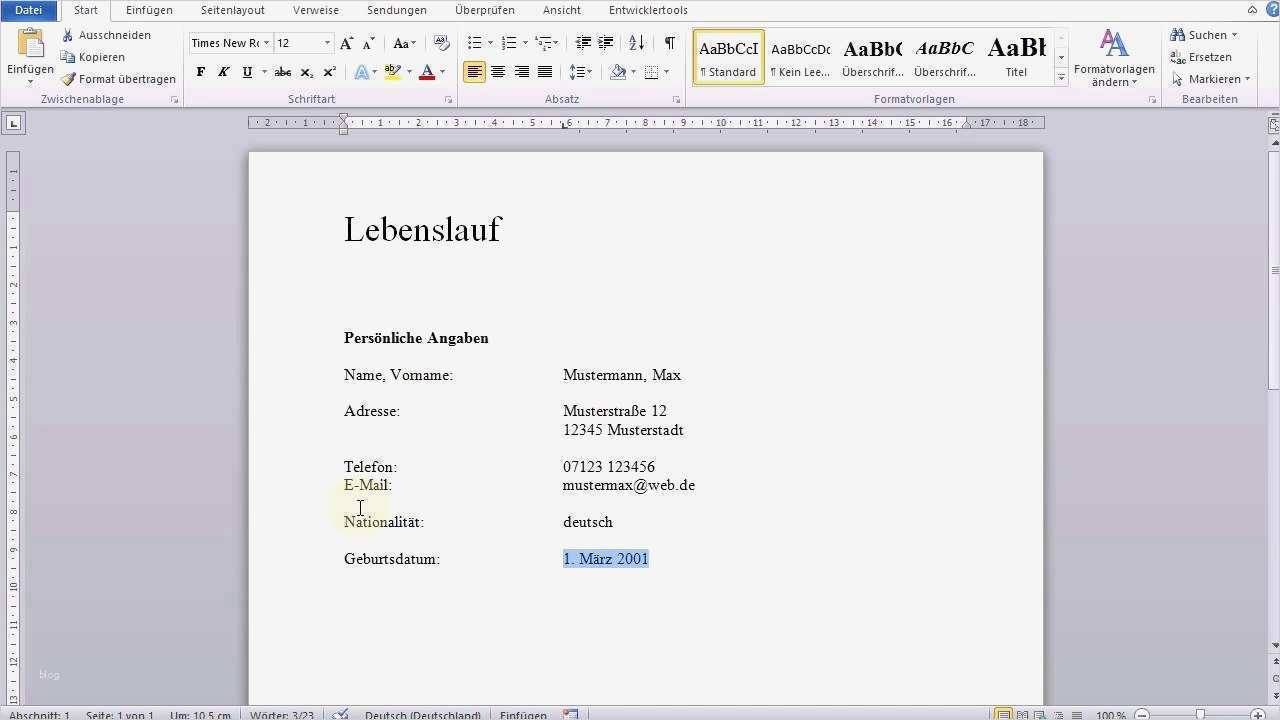Sort text using the A-Z sort icon

click(635, 43)
